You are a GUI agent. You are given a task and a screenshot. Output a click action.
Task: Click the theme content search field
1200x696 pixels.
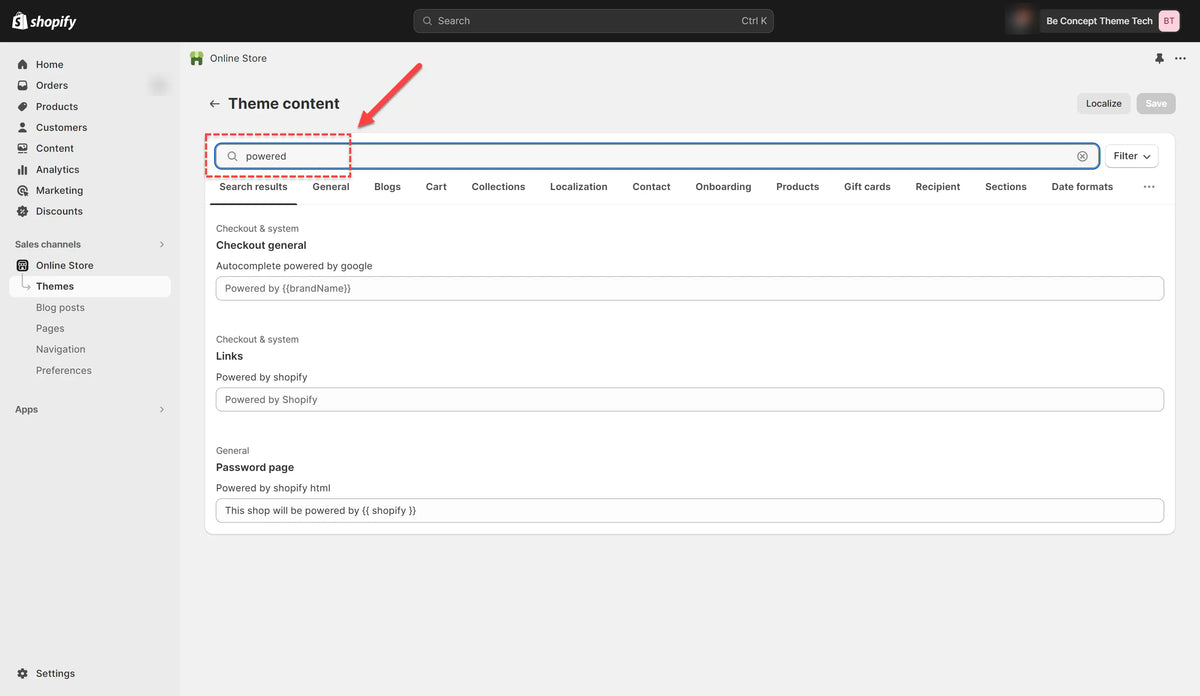(657, 156)
